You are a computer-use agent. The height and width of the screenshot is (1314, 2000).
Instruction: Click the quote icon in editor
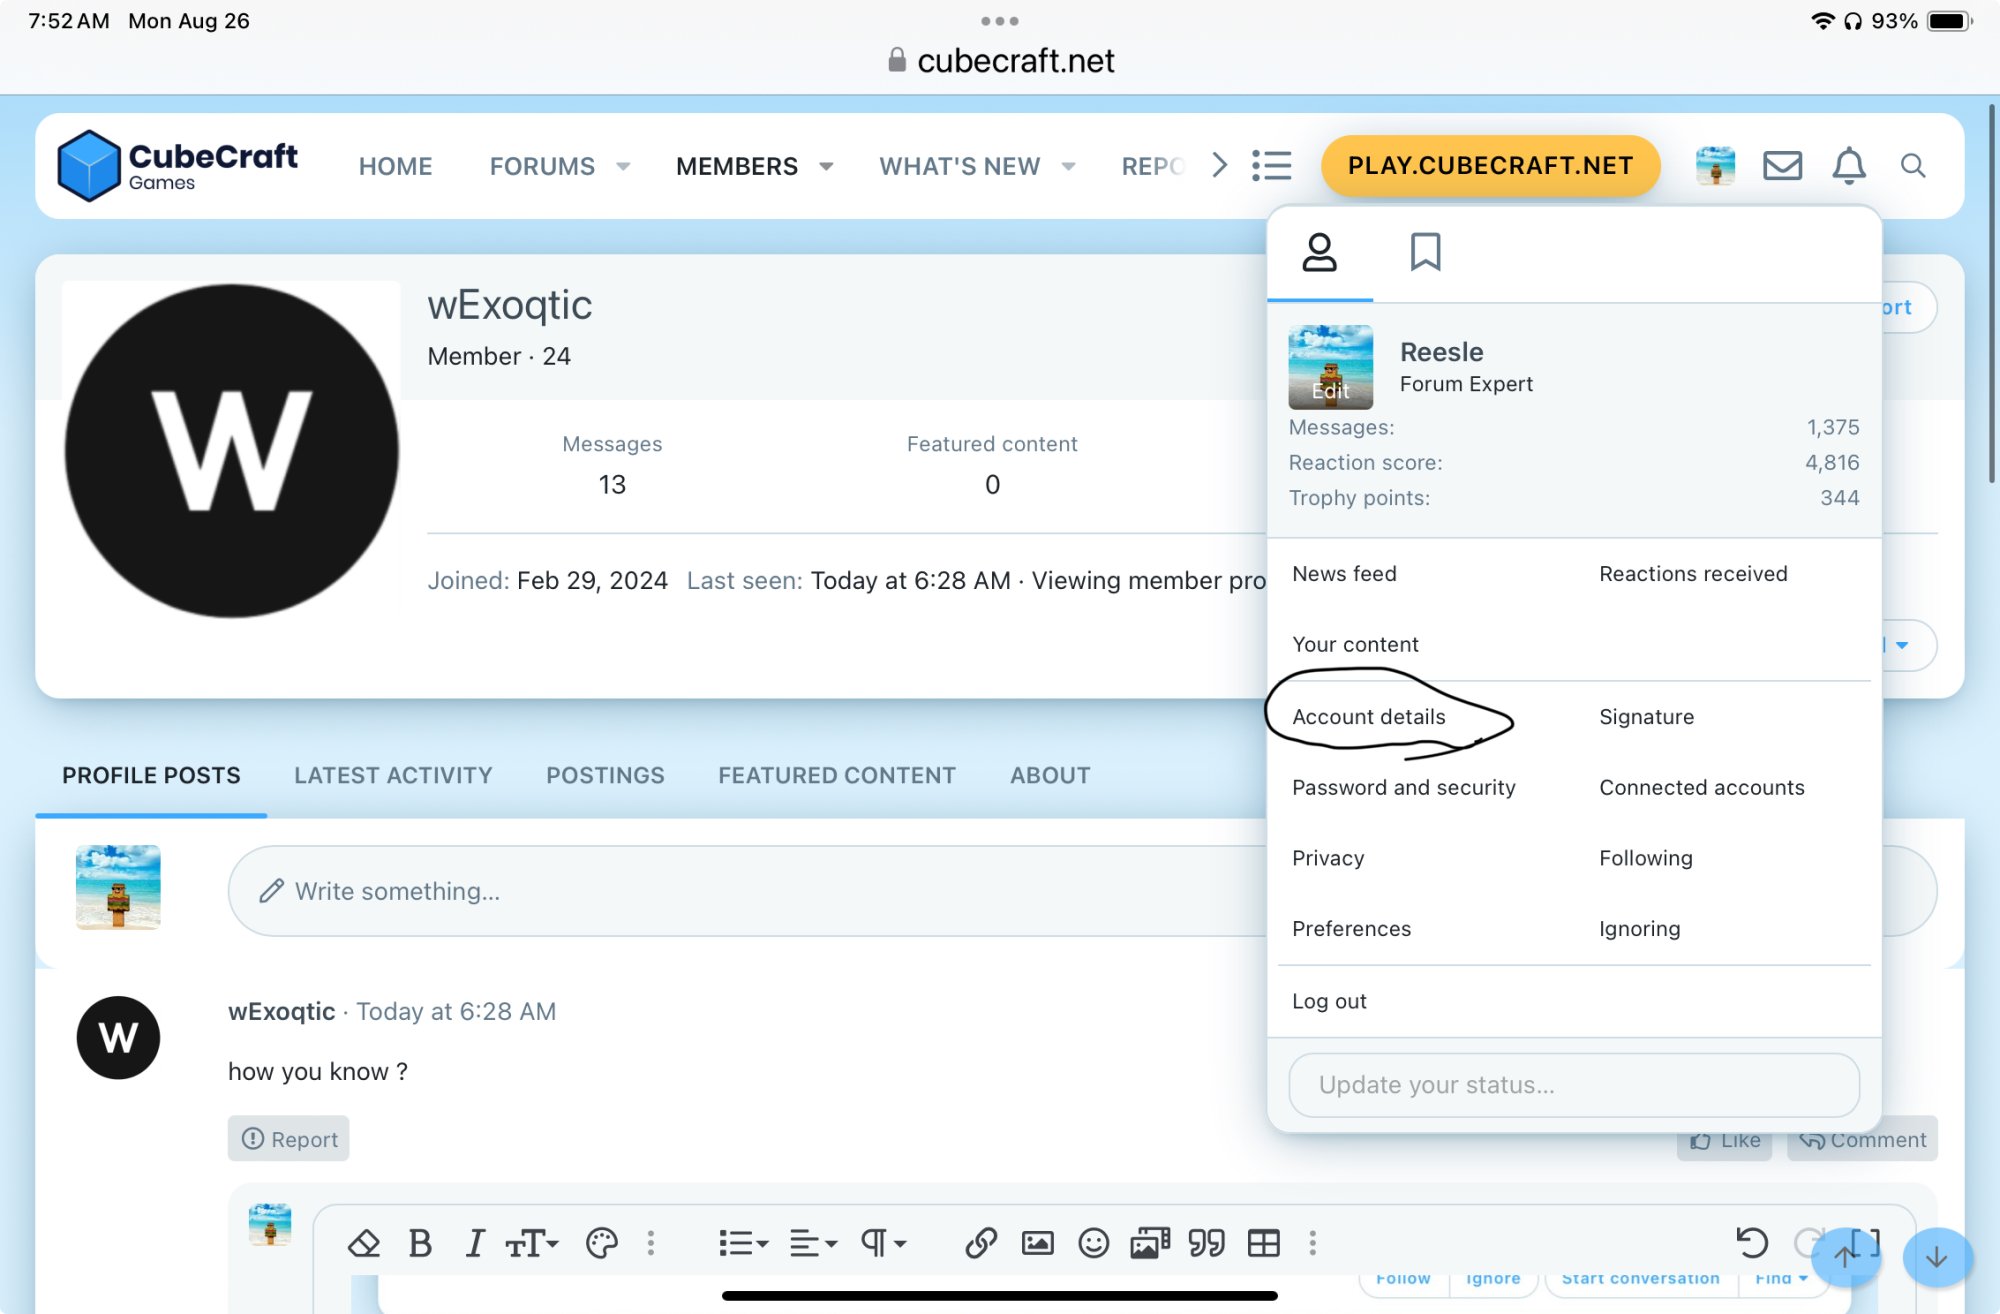coord(1206,1243)
